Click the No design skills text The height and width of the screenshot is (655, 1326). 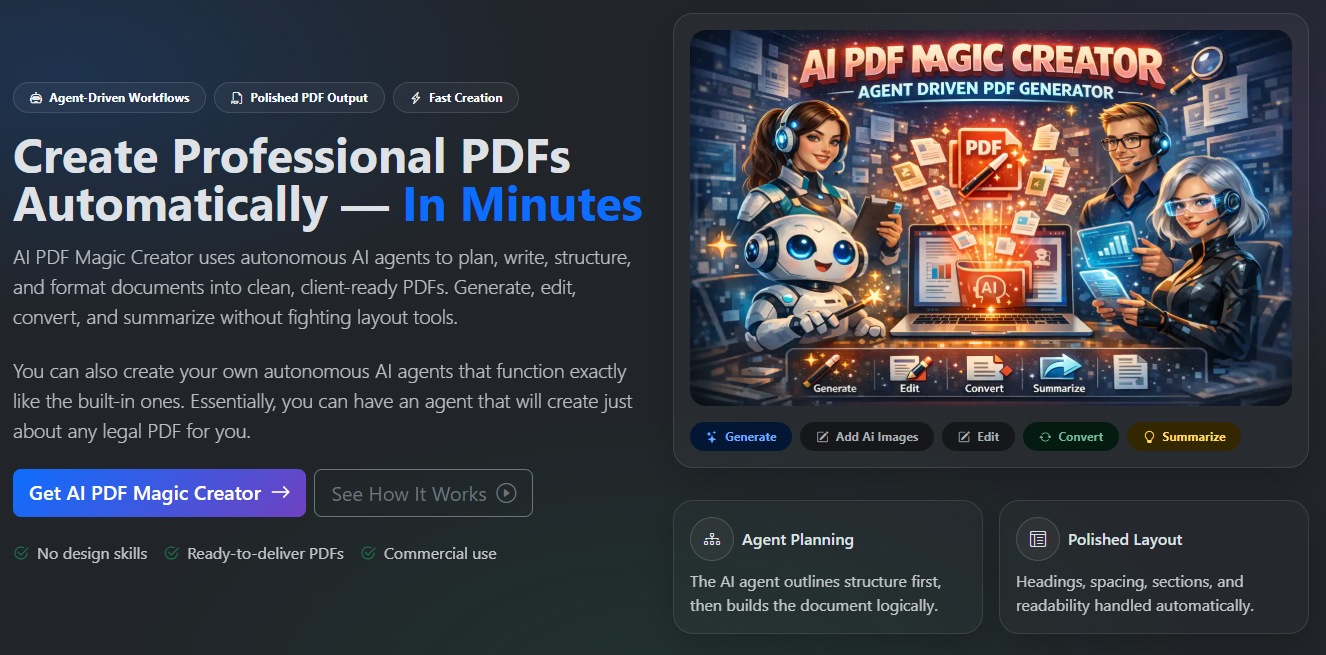tap(92, 553)
